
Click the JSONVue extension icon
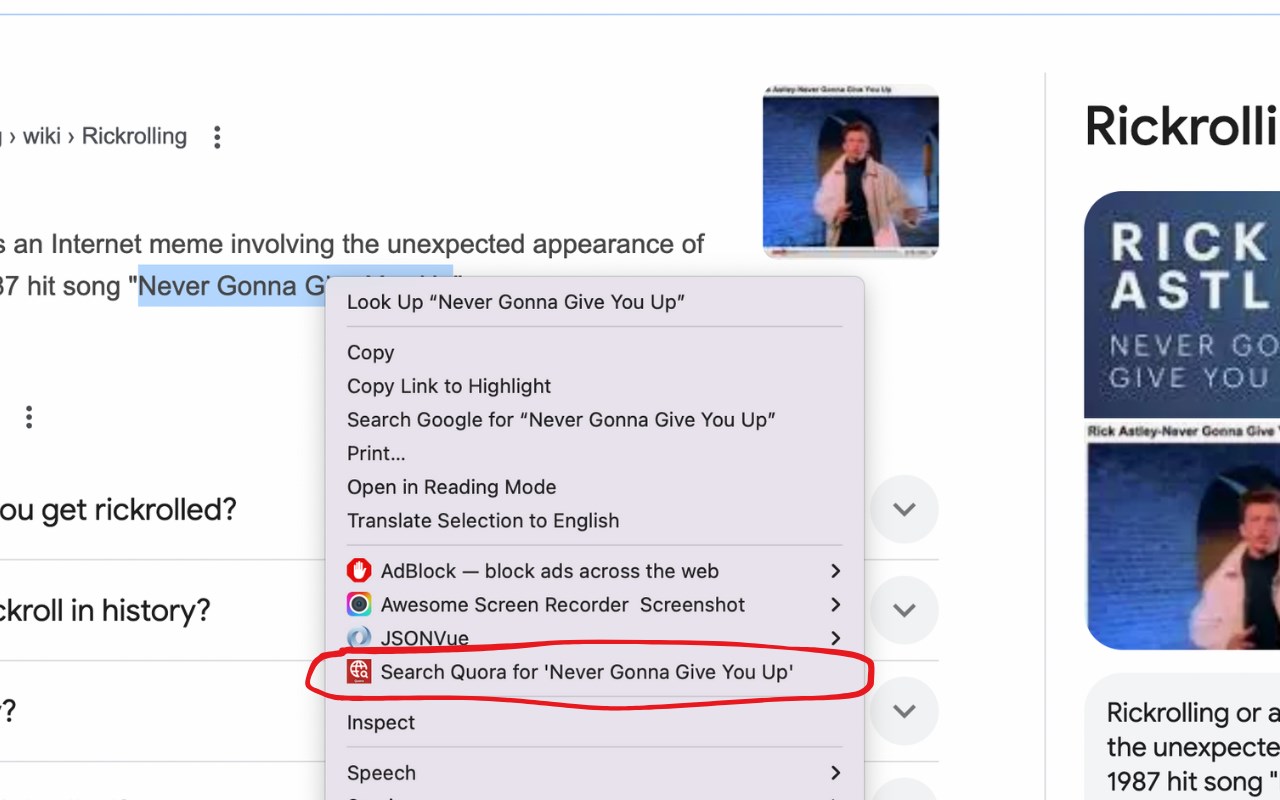(359, 638)
